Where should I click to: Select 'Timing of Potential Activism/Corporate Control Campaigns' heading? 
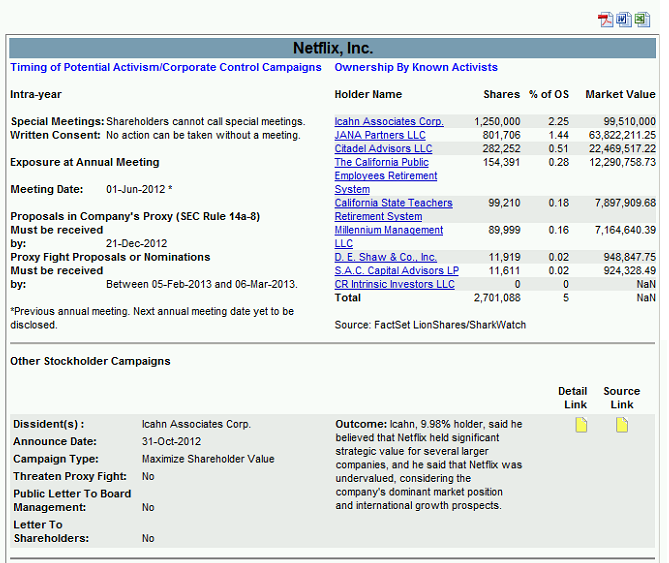(166, 67)
